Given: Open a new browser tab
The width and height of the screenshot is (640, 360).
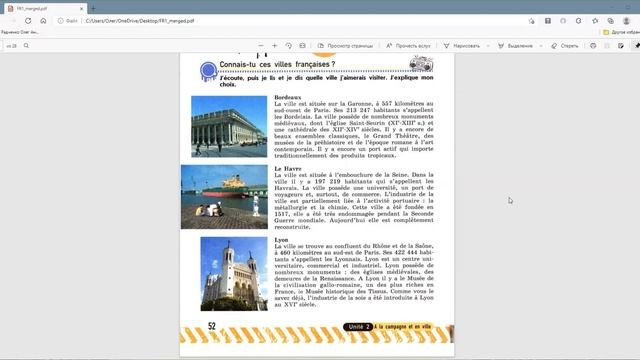Looking at the screenshot, I should coord(93,8).
